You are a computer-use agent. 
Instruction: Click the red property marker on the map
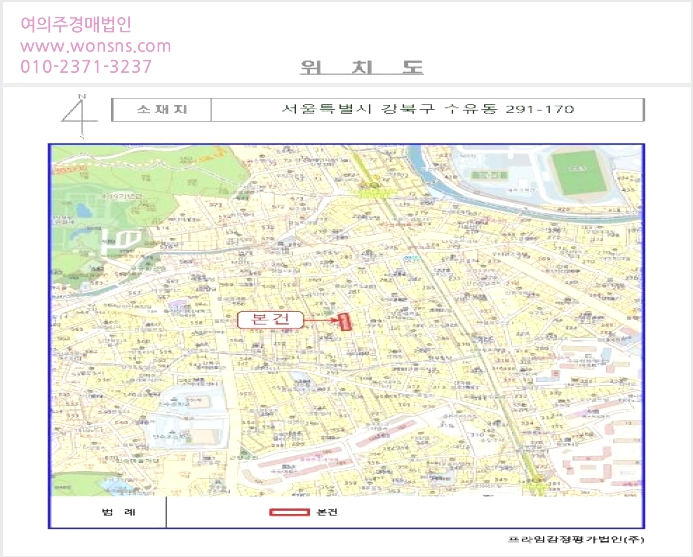(345, 322)
